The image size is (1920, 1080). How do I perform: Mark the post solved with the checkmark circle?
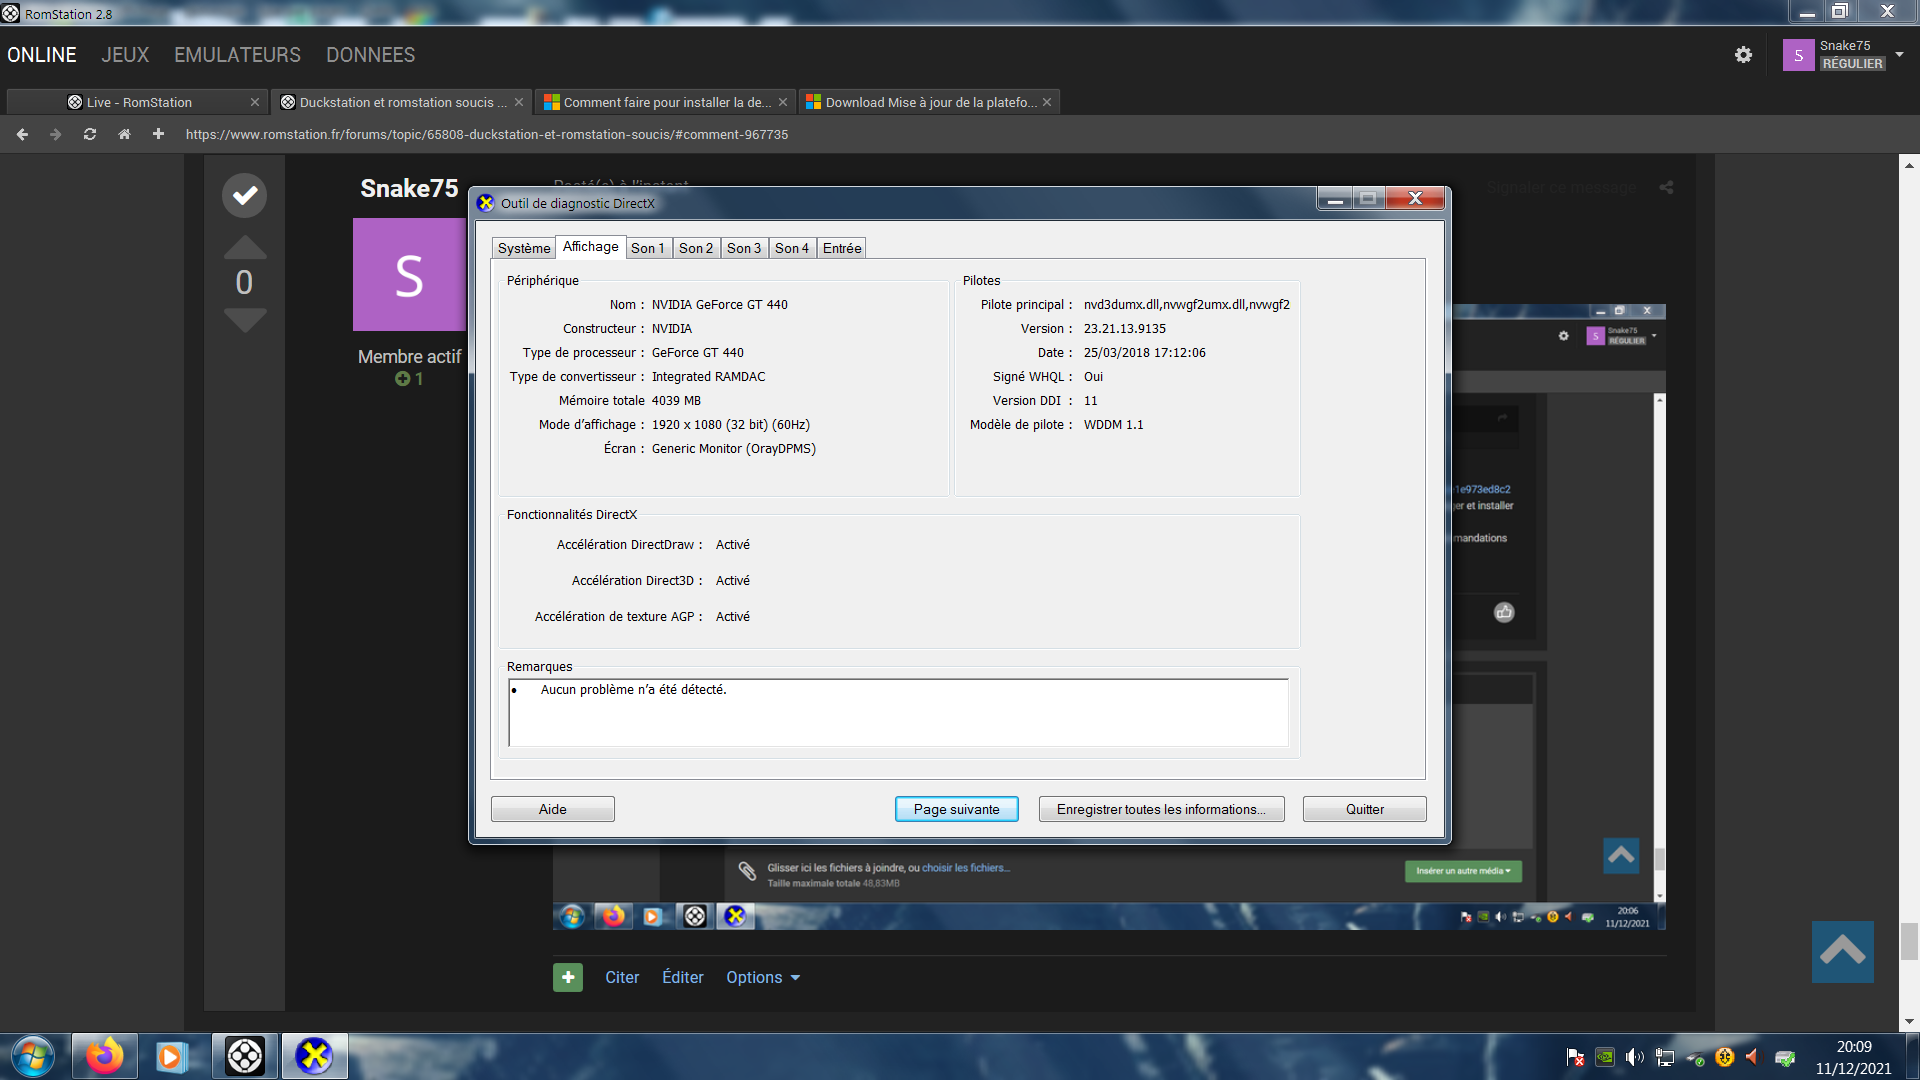[x=244, y=195]
